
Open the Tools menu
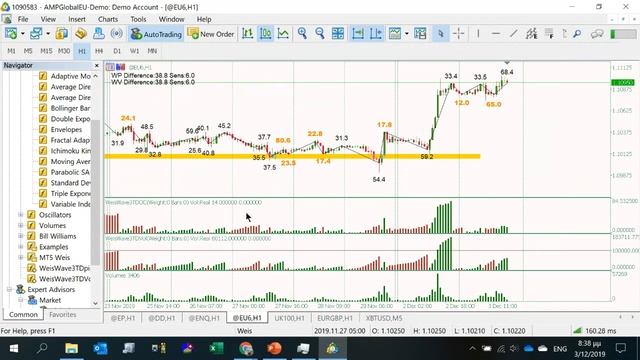click(x=138, y=19)
